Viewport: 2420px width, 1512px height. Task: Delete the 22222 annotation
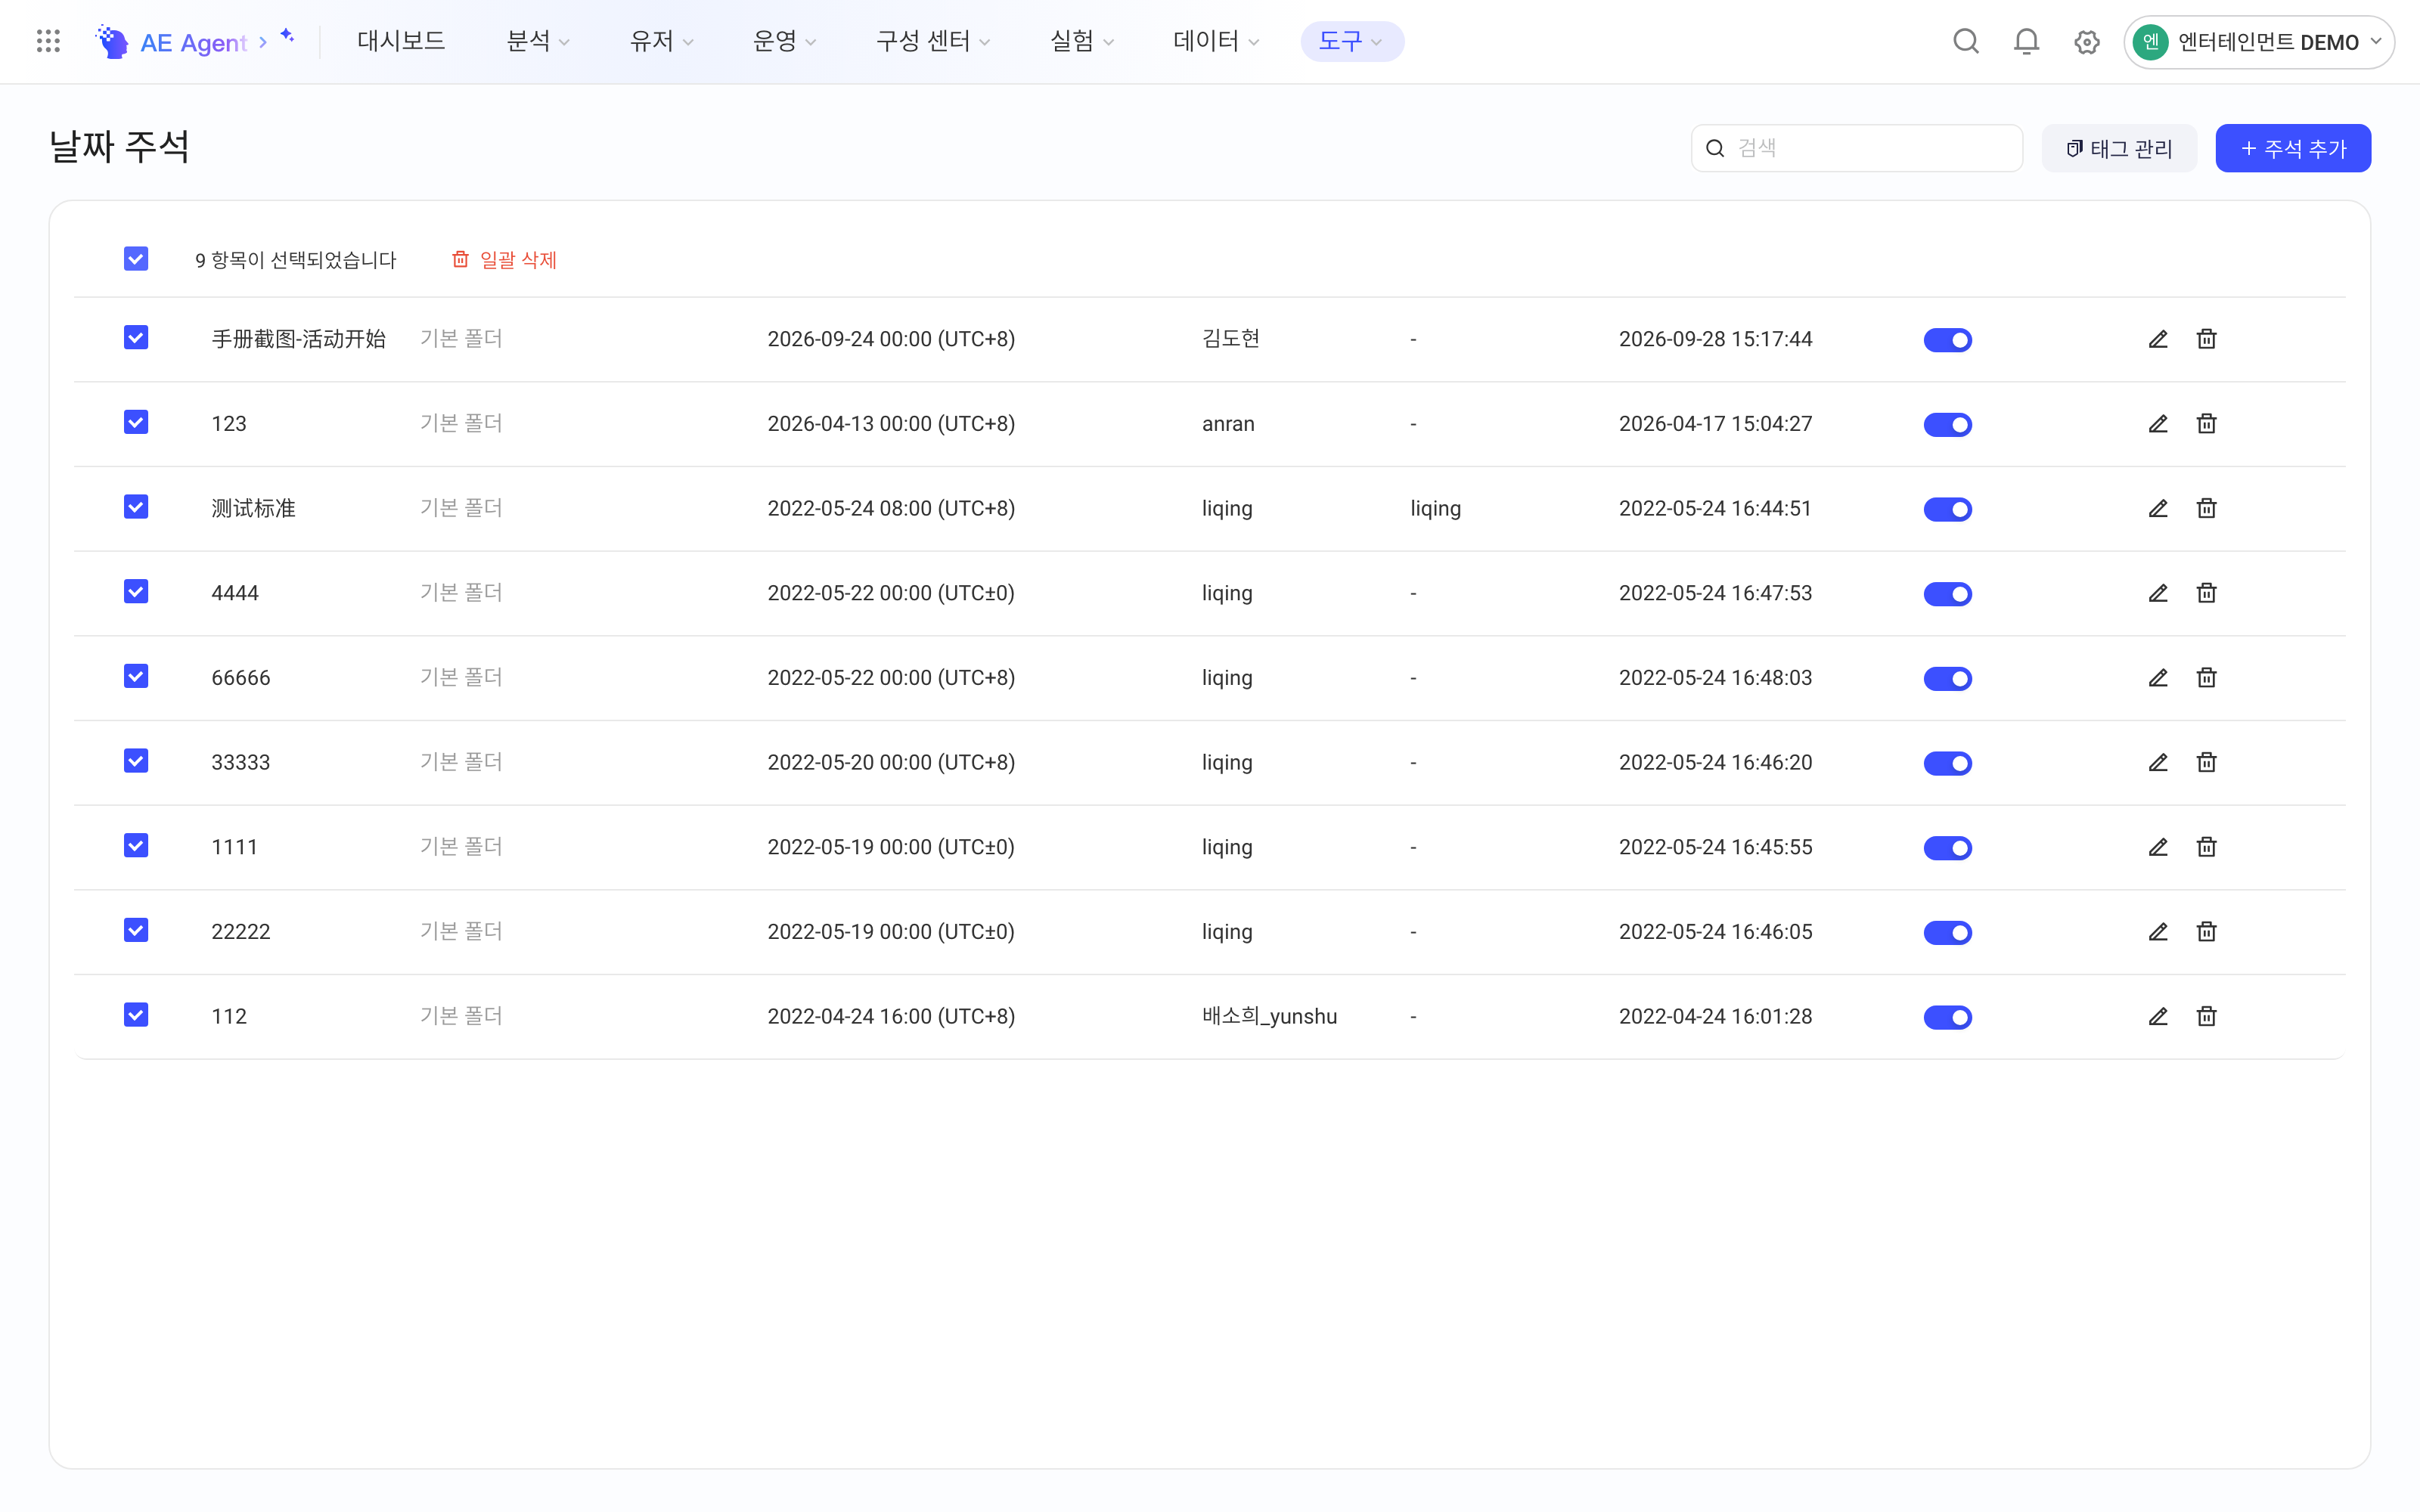2207,932
